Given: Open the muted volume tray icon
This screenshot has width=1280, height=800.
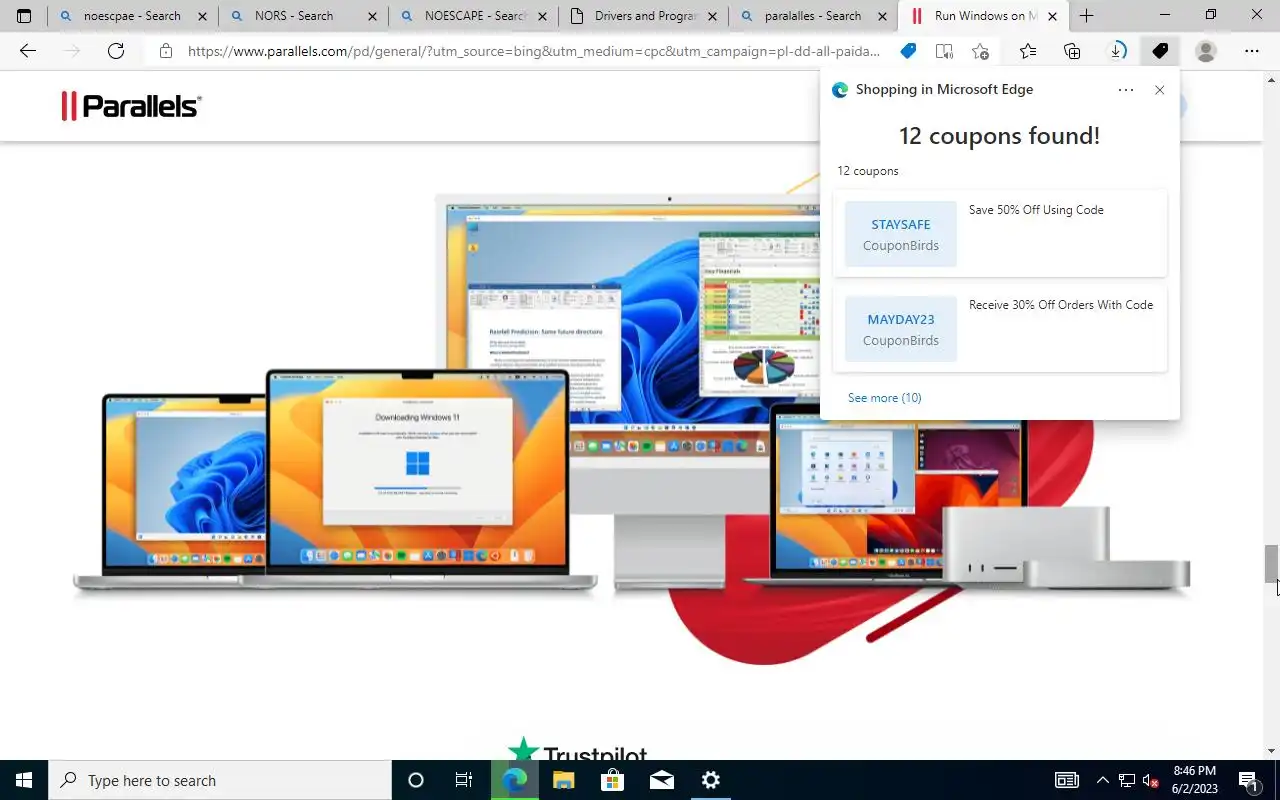Looking at the screenshot, I should tap(1150, 780).
